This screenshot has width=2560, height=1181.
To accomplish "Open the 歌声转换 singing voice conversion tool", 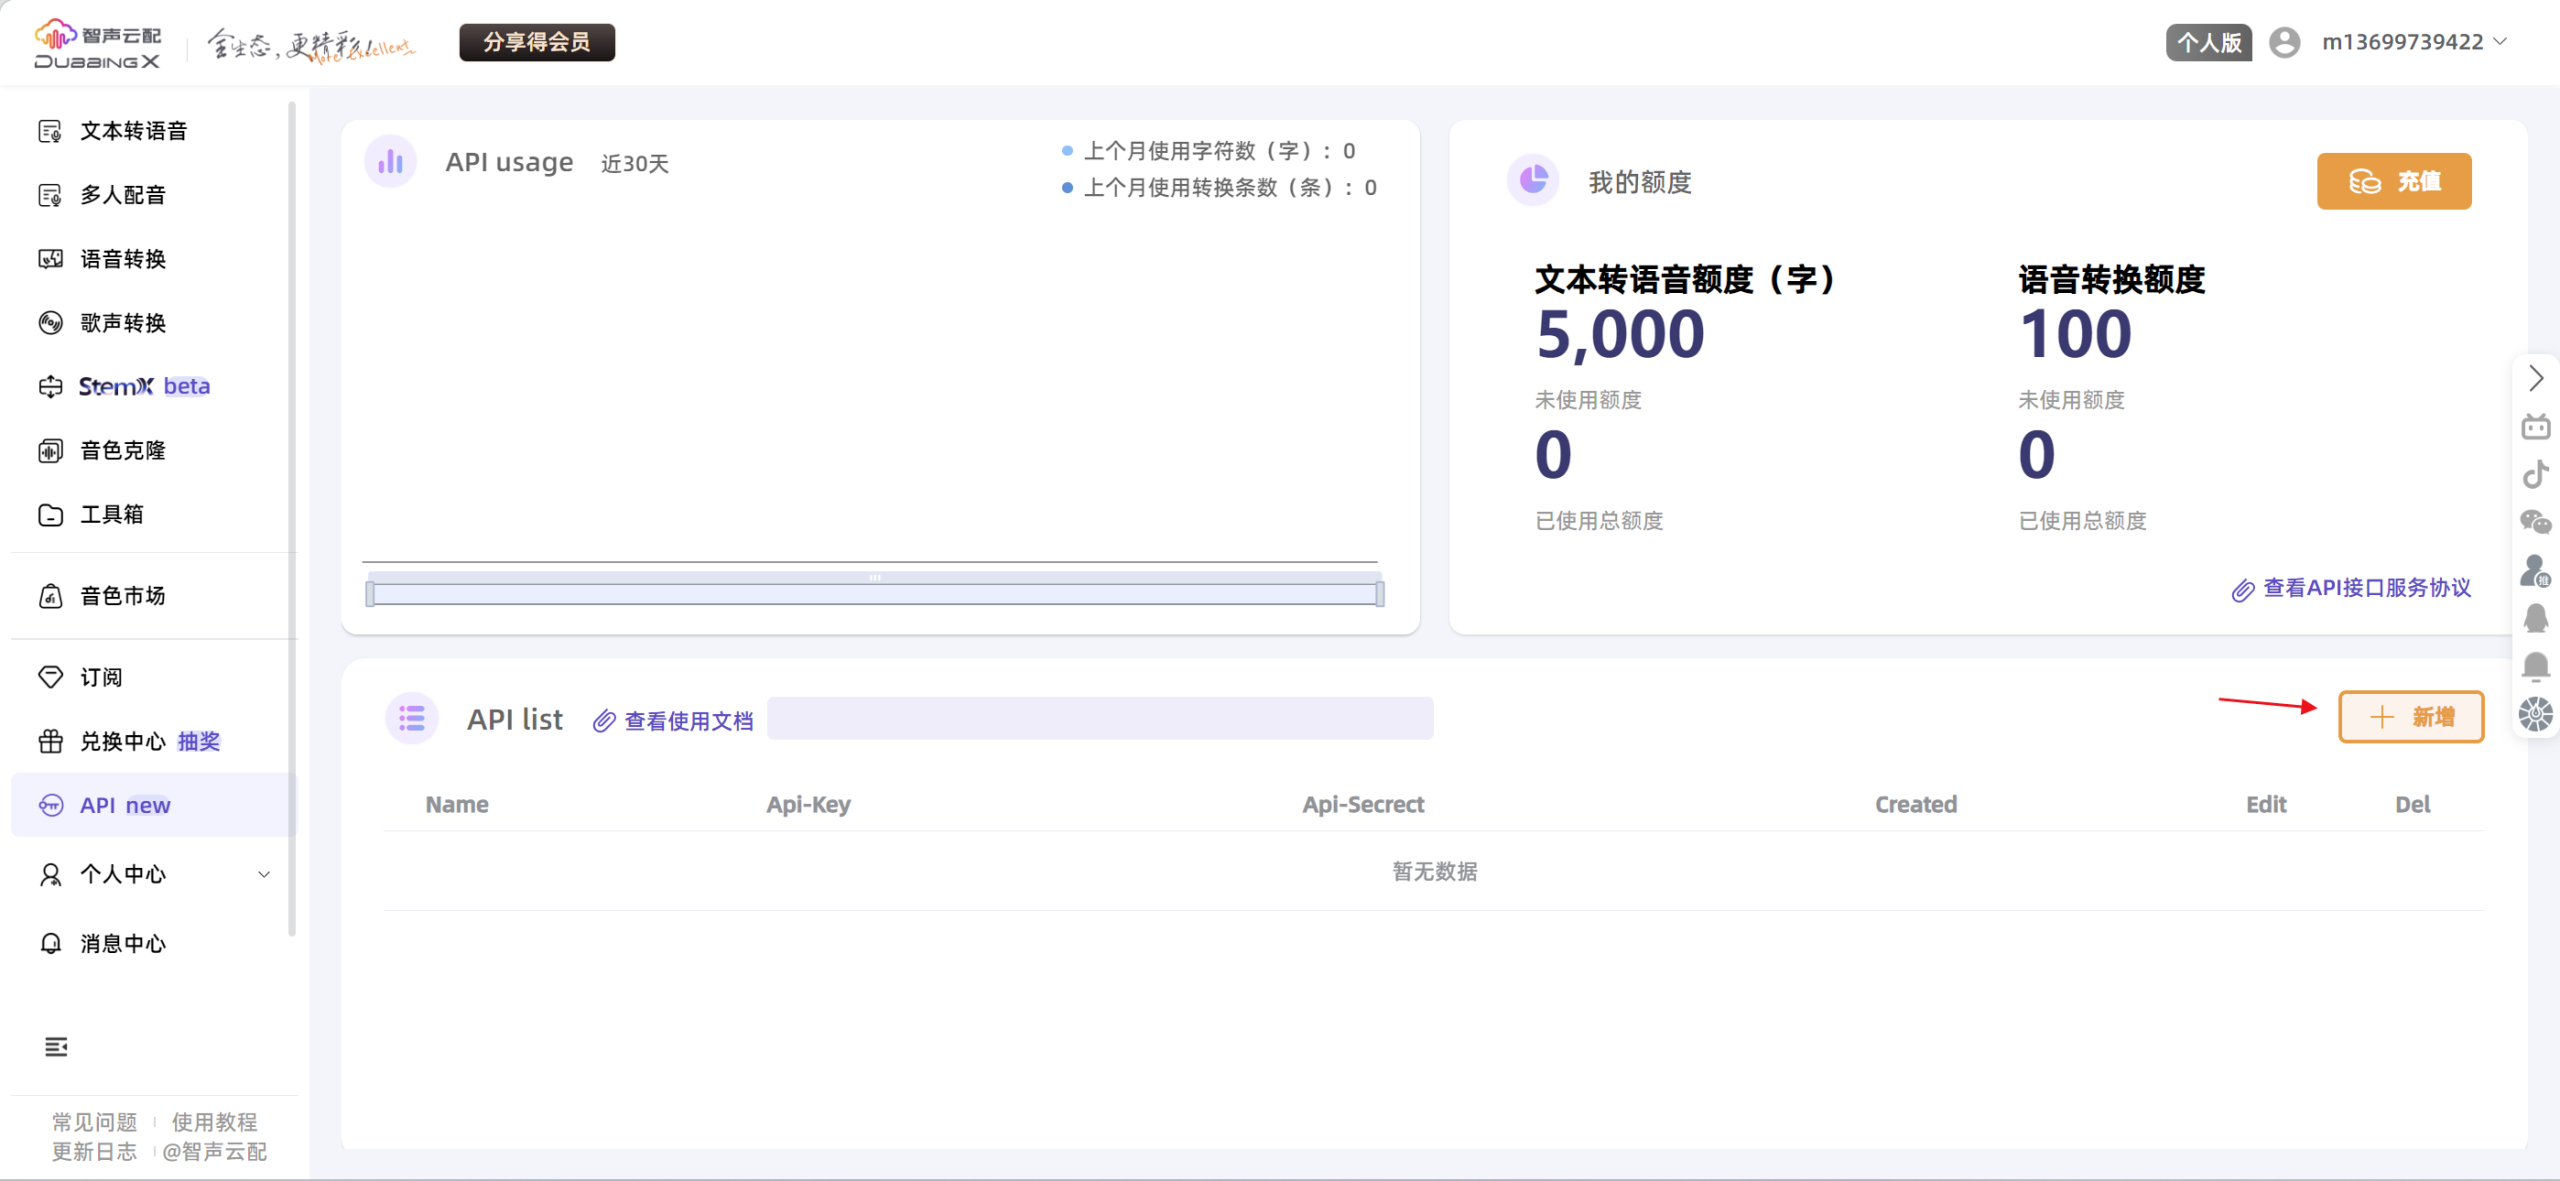I will point(123,322).
